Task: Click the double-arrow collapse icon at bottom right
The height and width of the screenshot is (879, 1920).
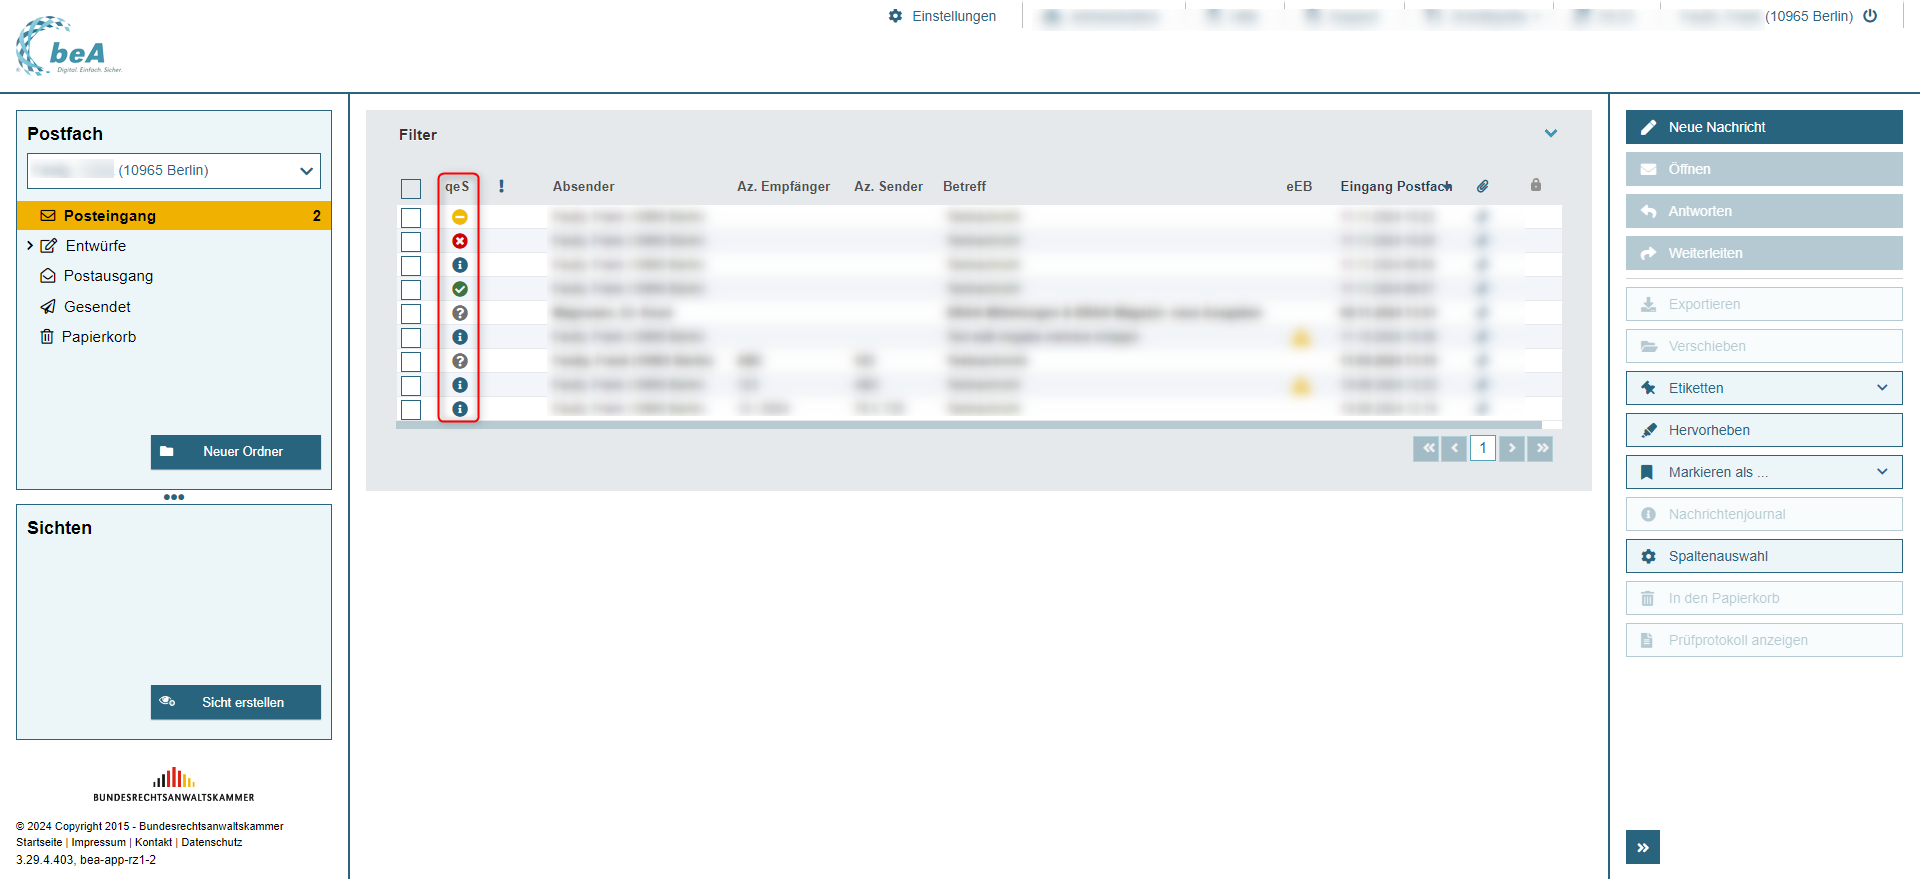Action: pyautogui.click(x=1642, y=847)
